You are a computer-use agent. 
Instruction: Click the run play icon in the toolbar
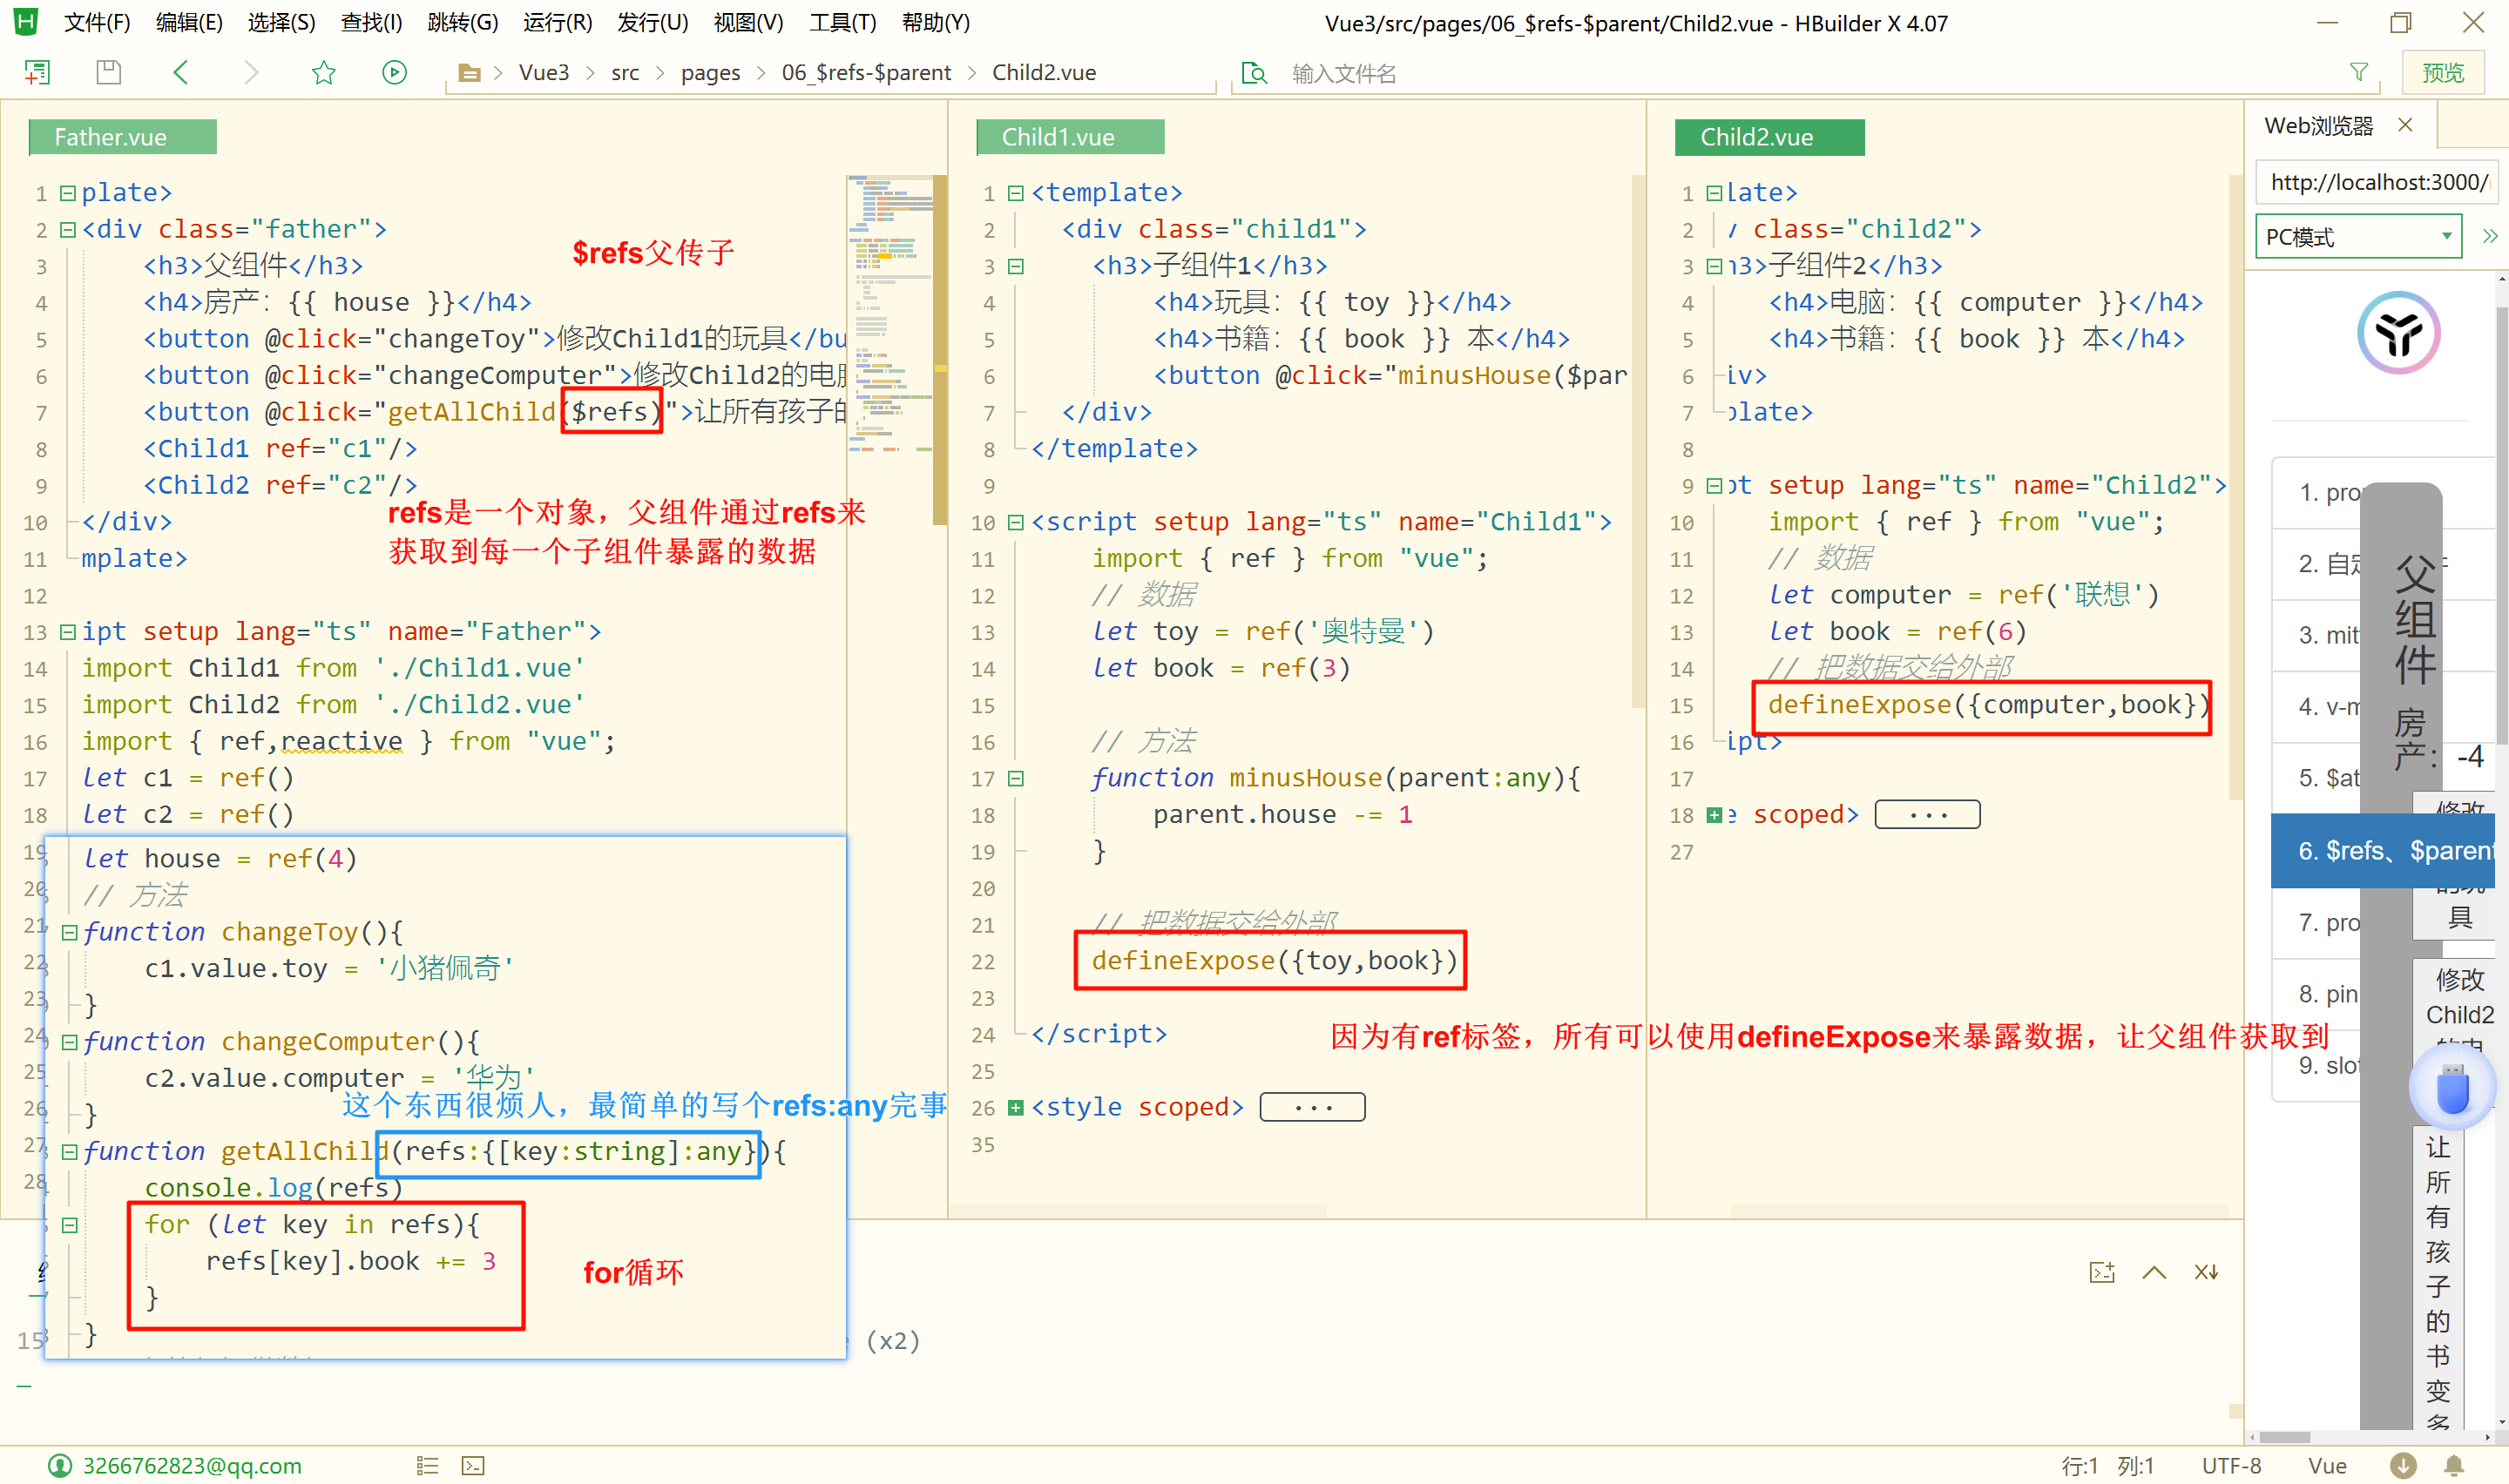coord(394,72)
